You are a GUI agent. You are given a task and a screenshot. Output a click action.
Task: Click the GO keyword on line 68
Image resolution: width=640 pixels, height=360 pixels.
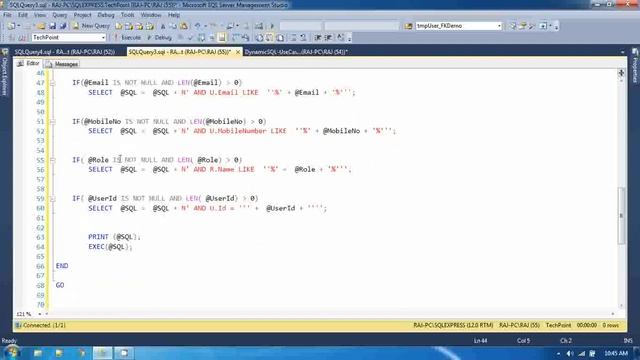click(x=60, y=285)
